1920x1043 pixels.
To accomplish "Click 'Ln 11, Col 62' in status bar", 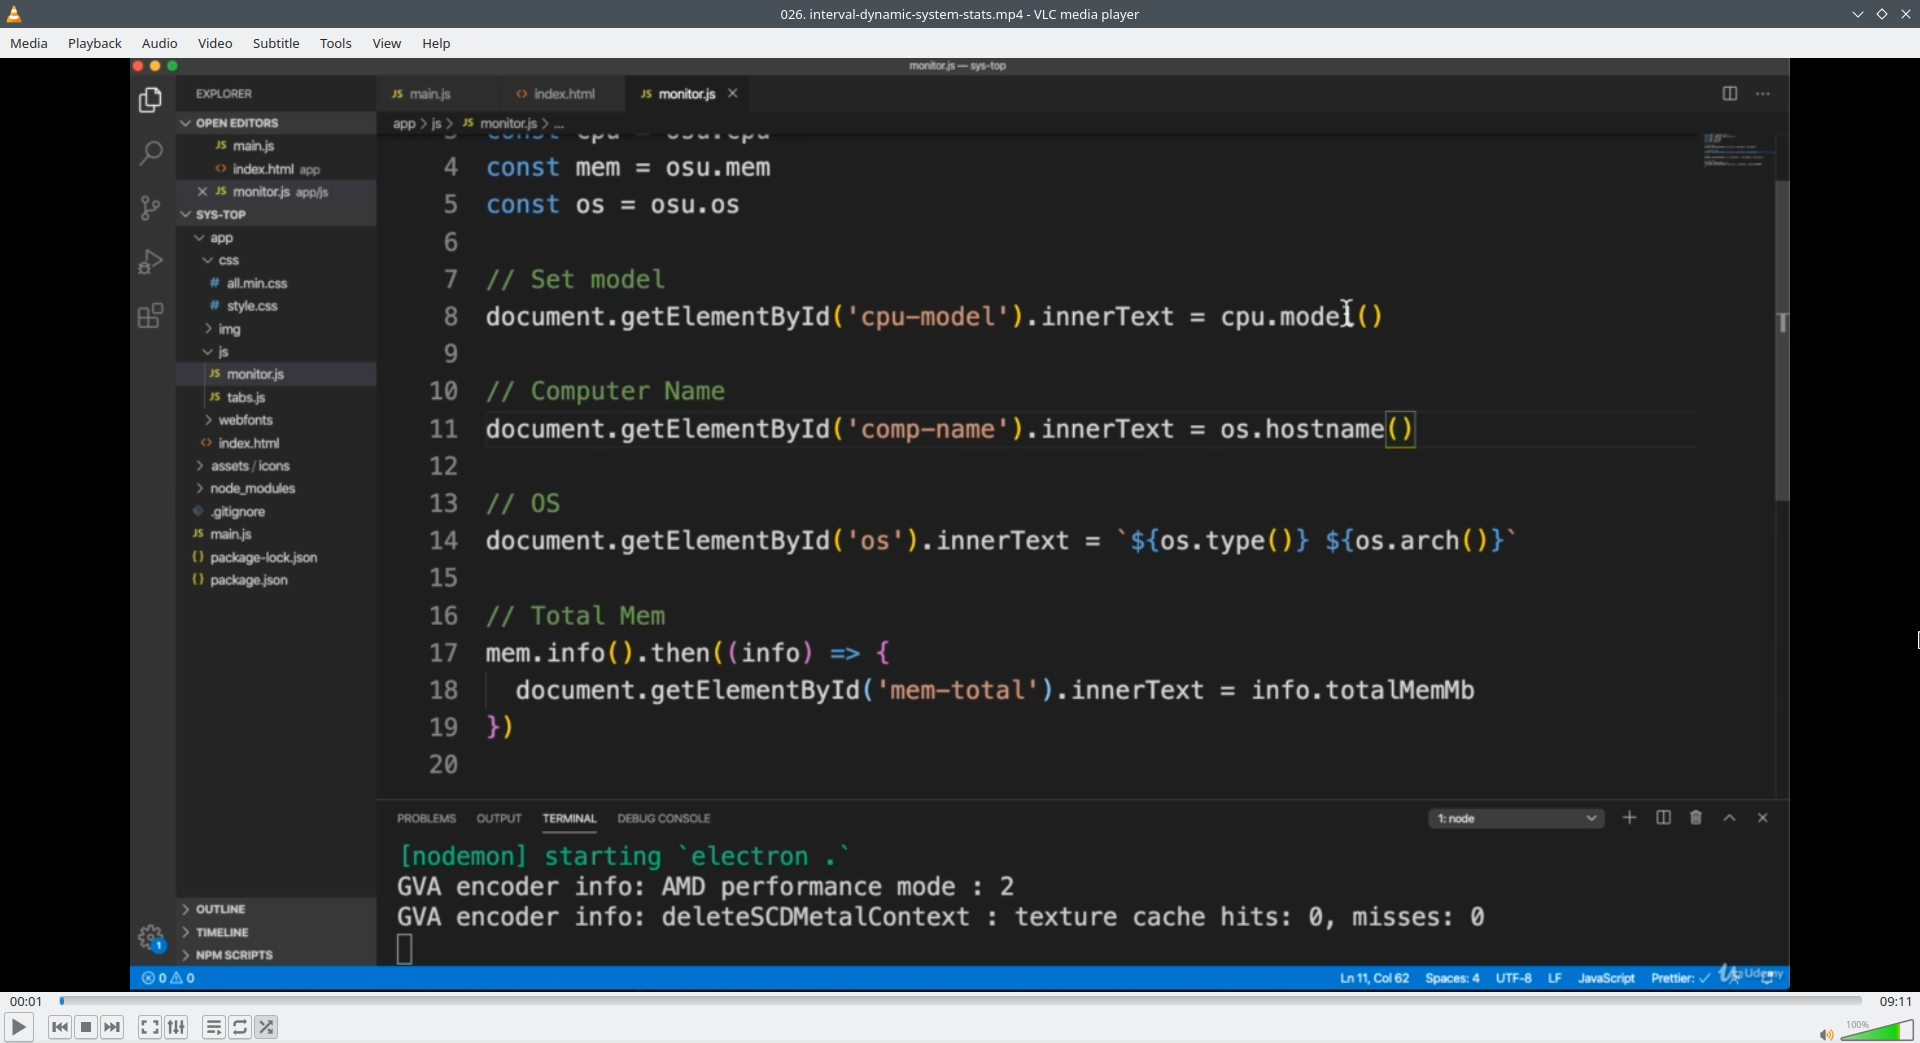I will click(x=1374, y=978).
